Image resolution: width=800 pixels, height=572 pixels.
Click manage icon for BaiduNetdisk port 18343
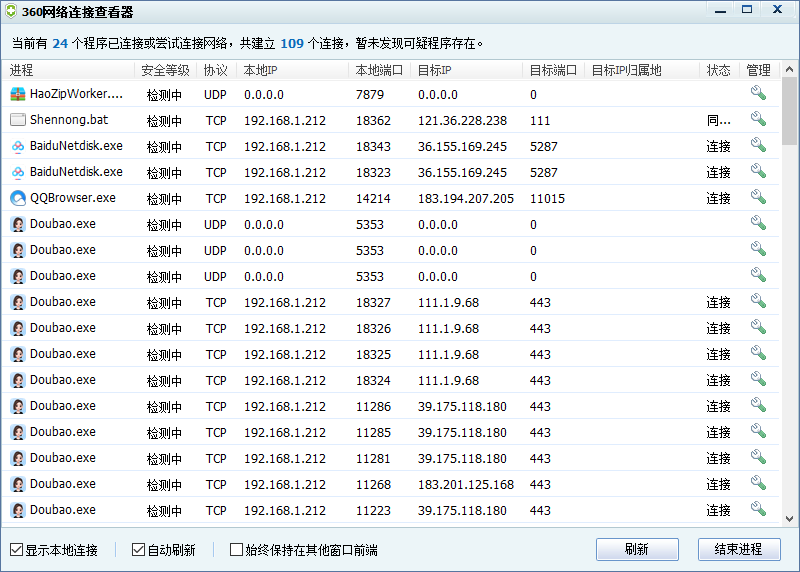758,145
